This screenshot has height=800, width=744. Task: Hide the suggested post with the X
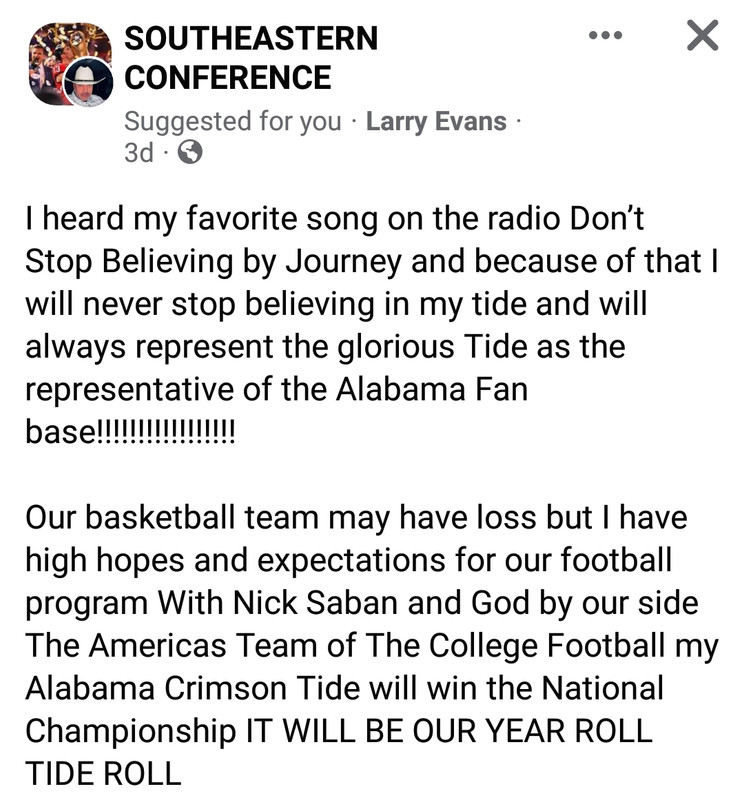703,35
